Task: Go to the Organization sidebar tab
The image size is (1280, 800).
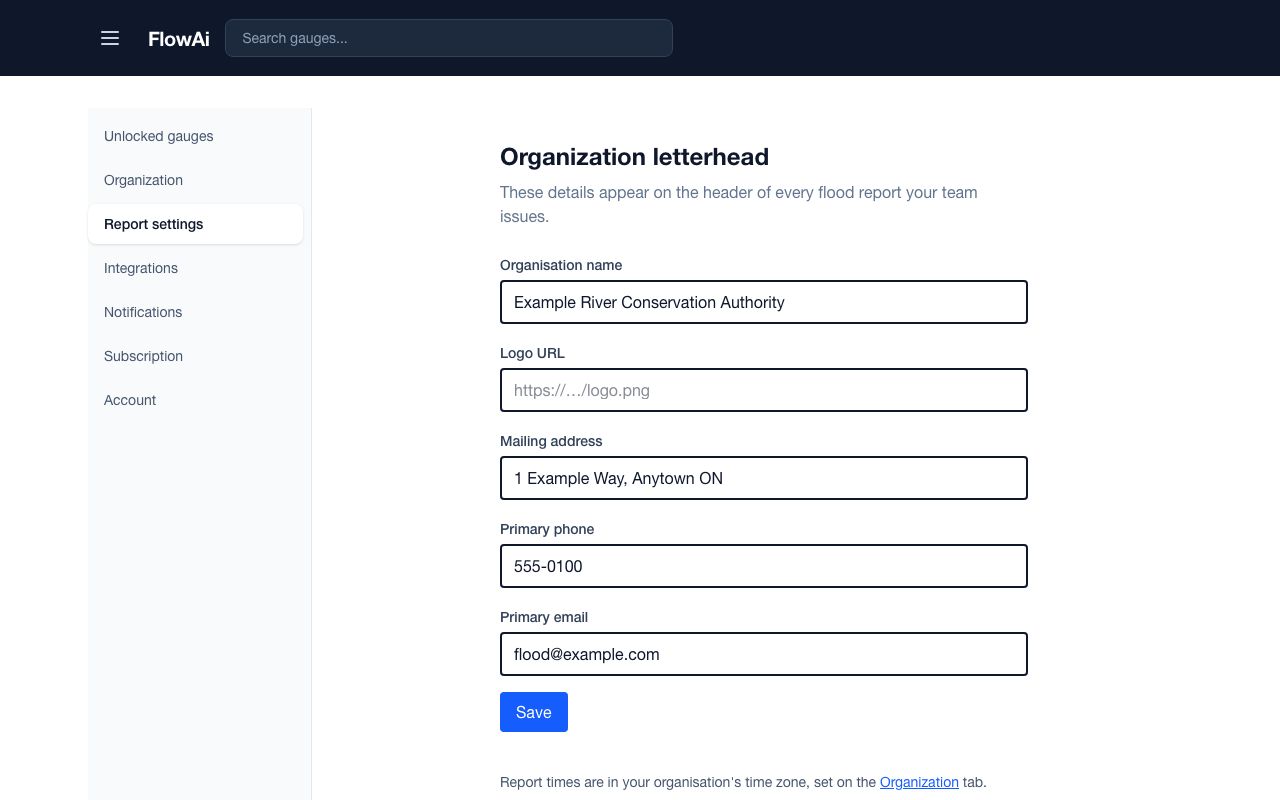Action: click(x=196, y=180)
